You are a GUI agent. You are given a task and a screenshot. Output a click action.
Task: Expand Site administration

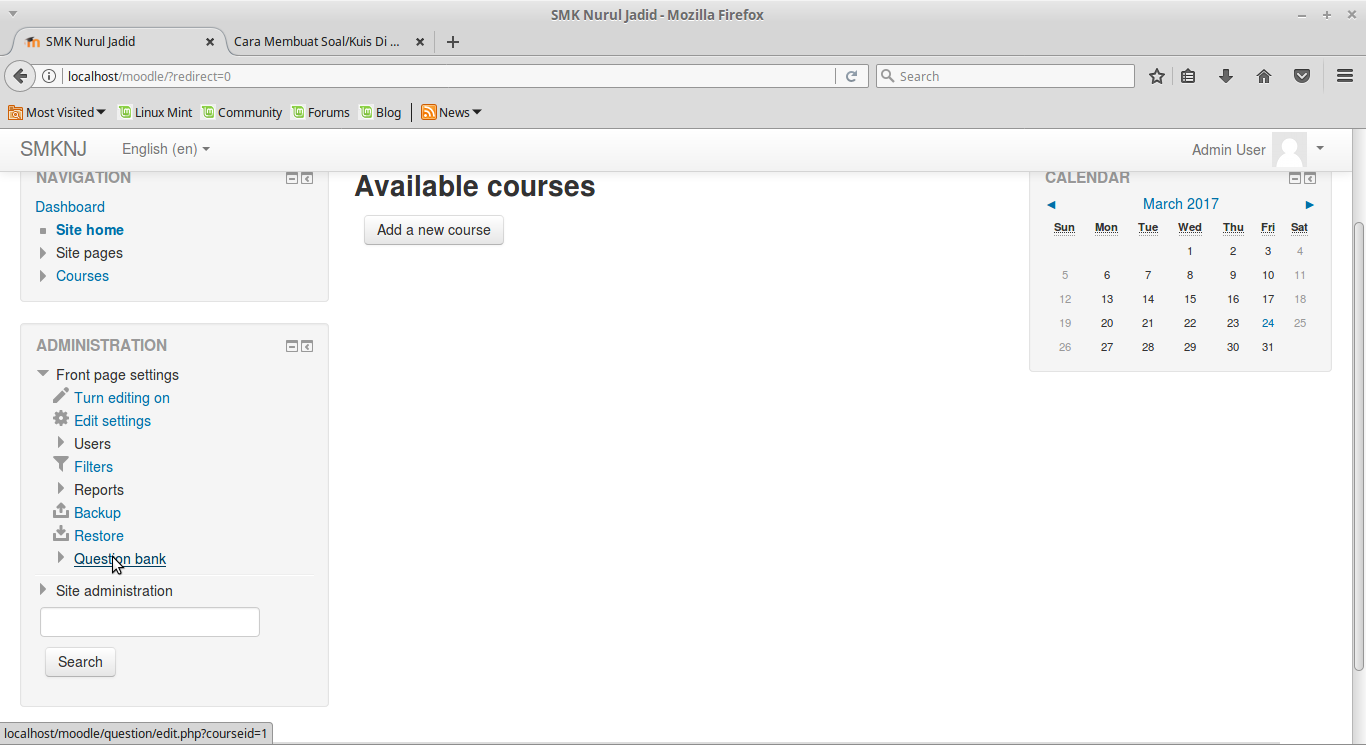pyautogui.click(x=43, y=590)
